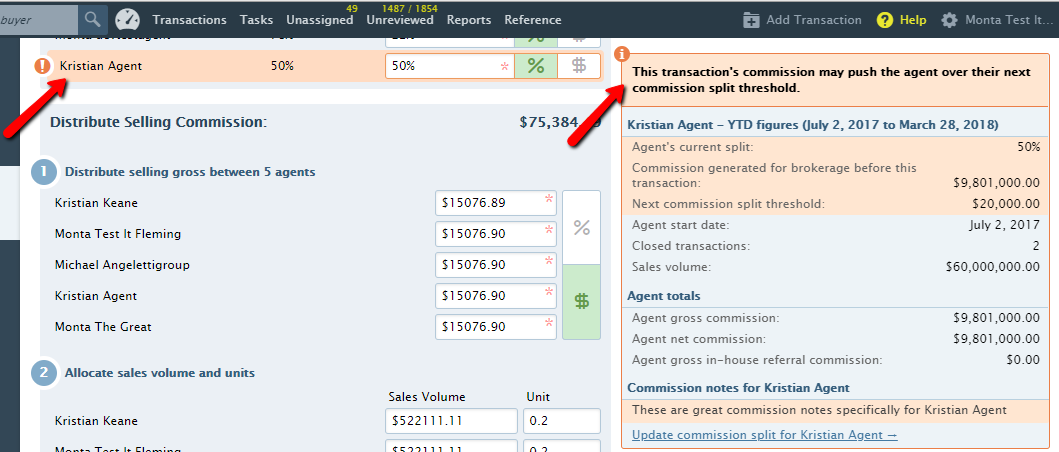Click the Agent totals heading
Screen dimensions: 1059x452
[x=664, y=296]
